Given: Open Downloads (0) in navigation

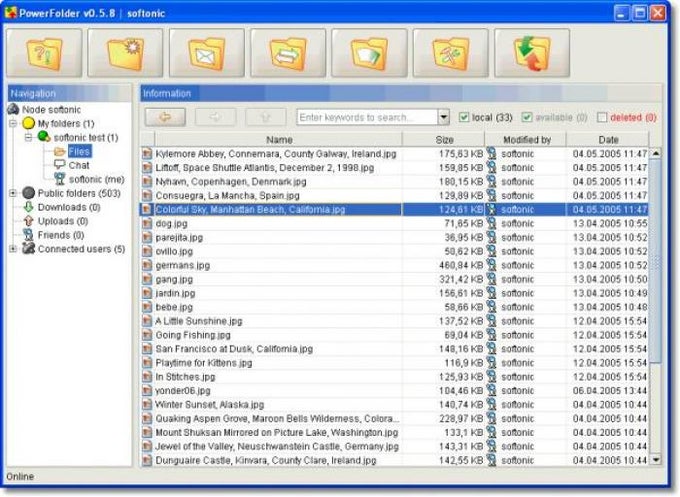Looking at the screenshot, I should tap(69, 207).
